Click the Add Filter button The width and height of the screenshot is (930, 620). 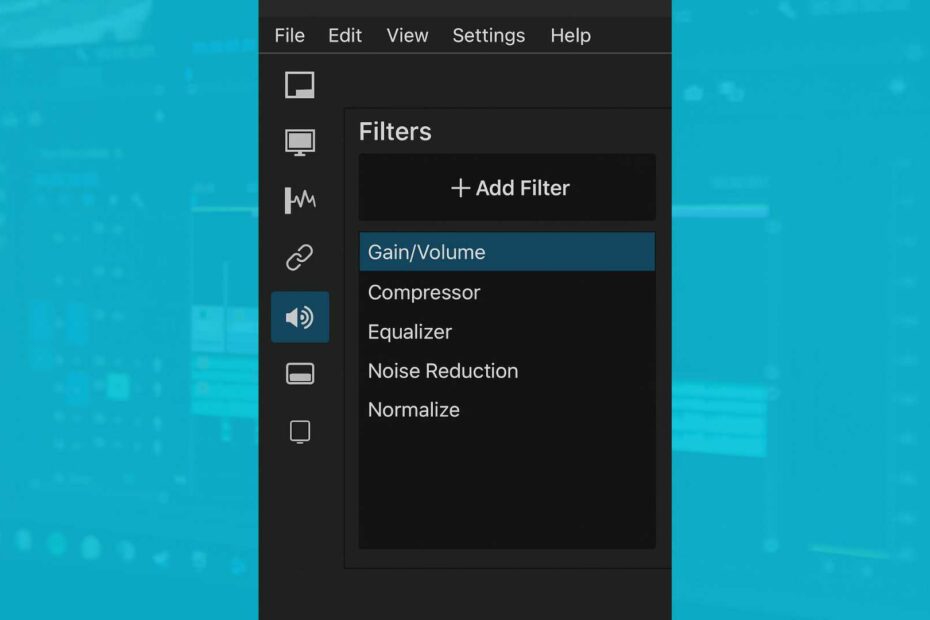[x=507, y=187]
